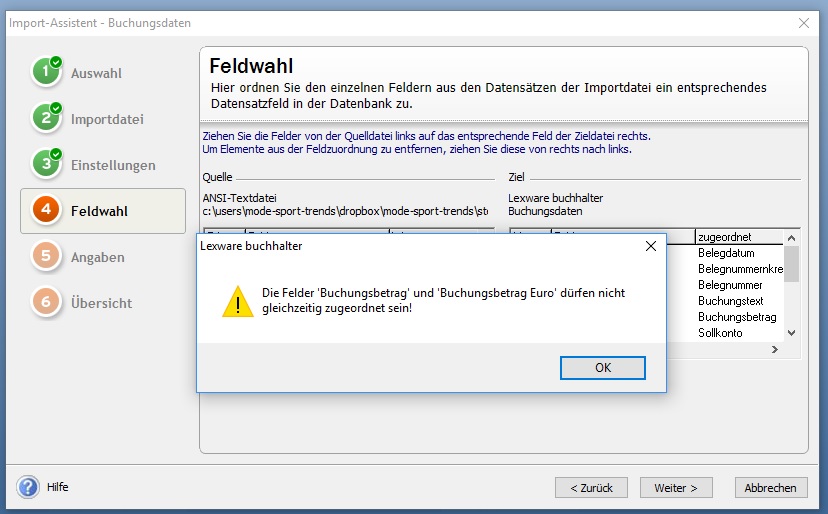Go back with the Zurück button
The width and height of the screenshot is (828, 514).
point(591,487)
